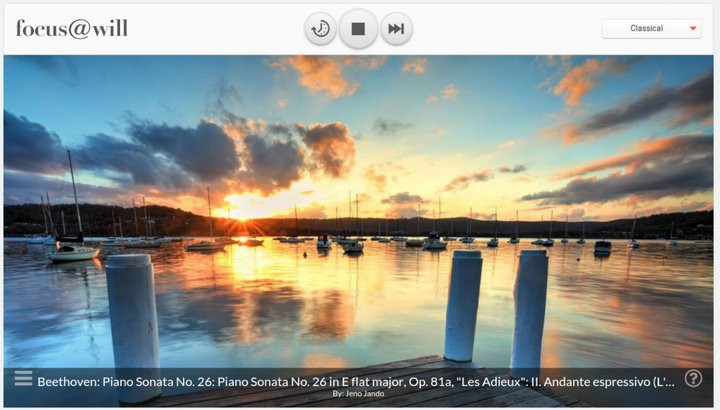
Task: Click the help question mark icon
Action: (x=693, y=378)
